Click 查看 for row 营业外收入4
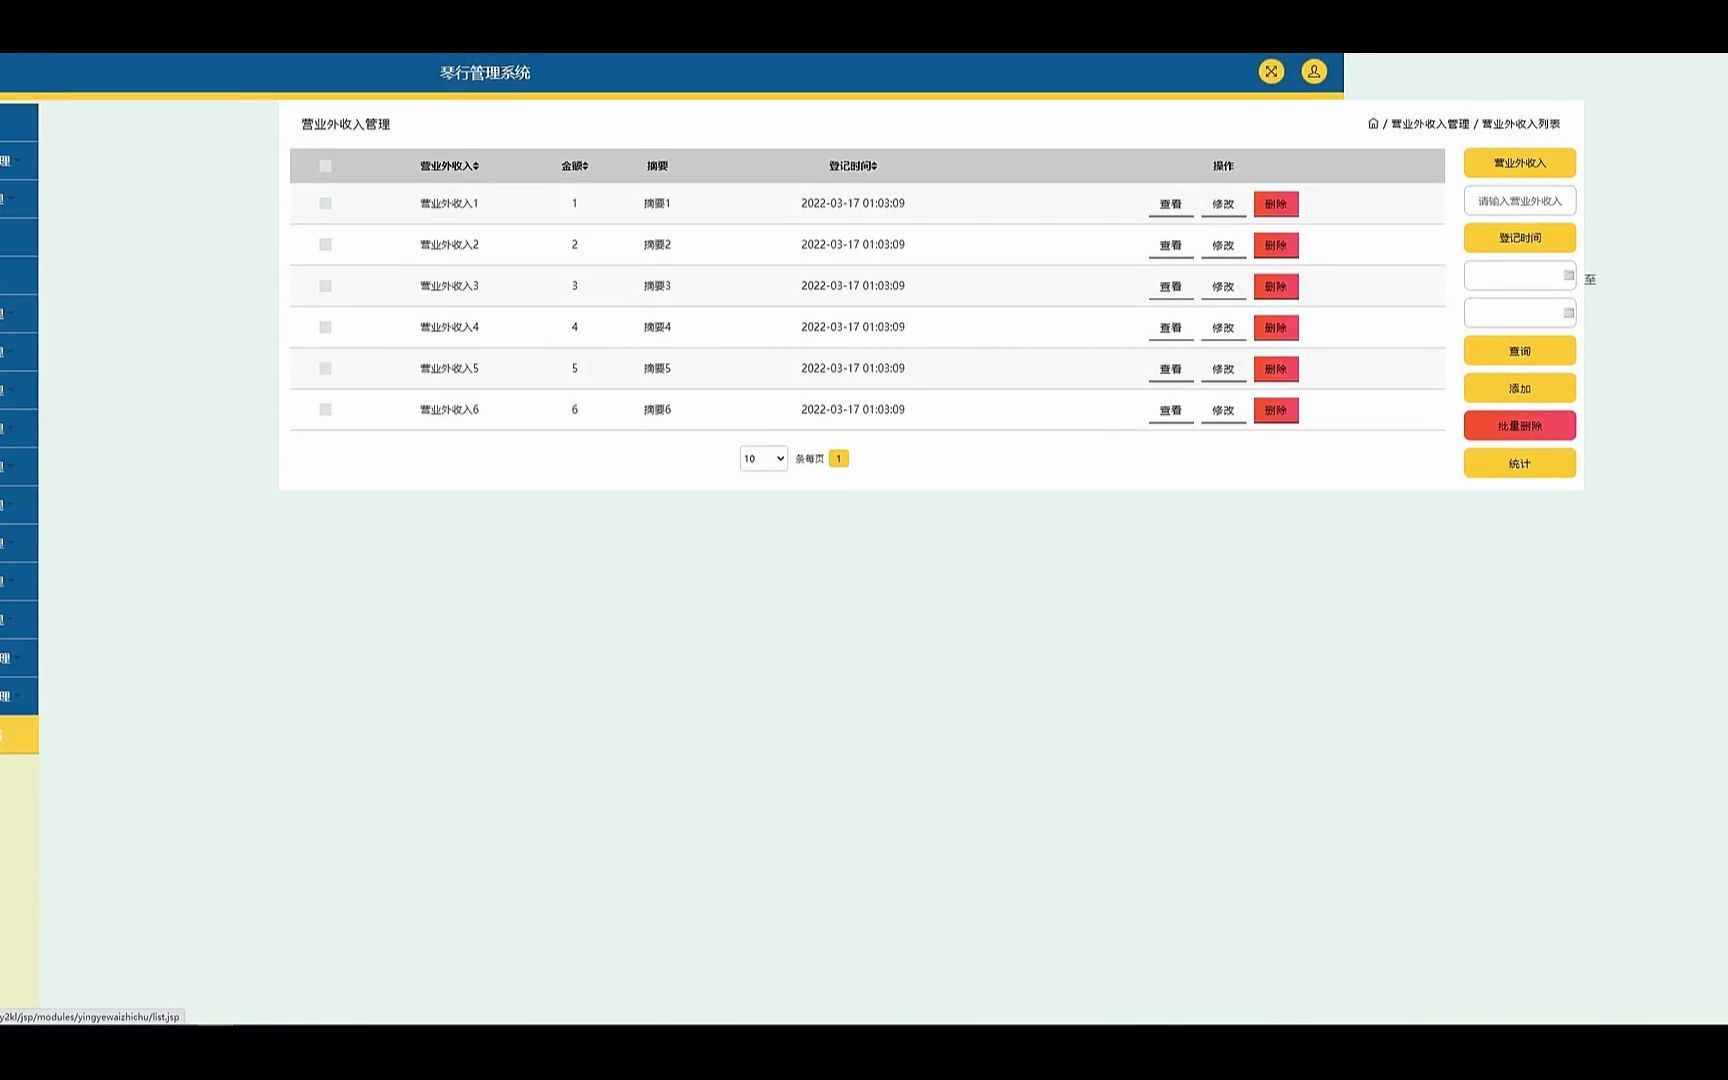This screenshot has height=1080, width=1728. click(1170, 328)
